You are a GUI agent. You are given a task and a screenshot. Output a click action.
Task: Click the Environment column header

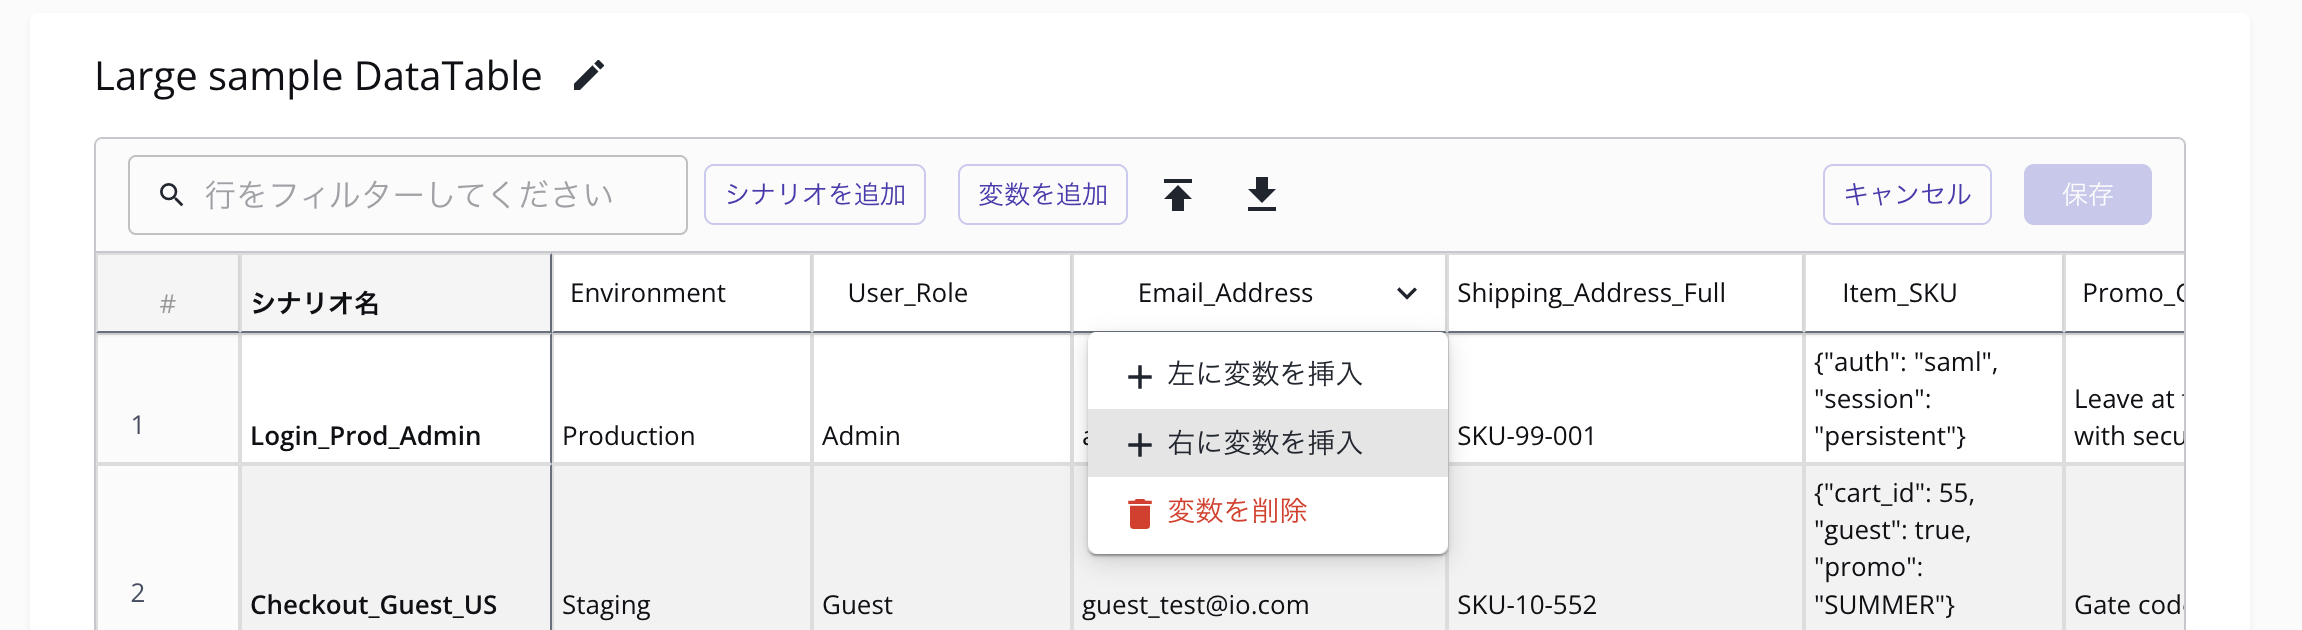click(647, 293)
